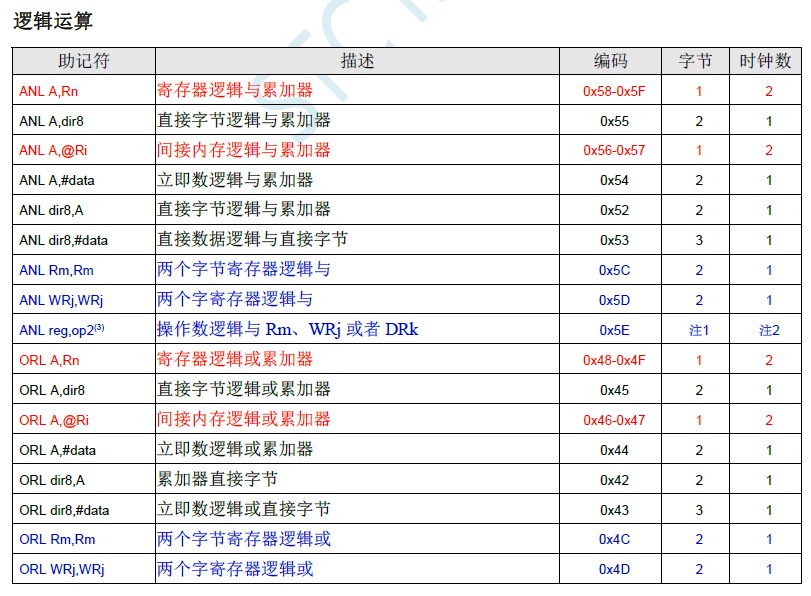Click the 寄存器逻辑或累加器 description
The width and height of the screenshot is (811, 596).
pyautogui.click(x=235, y=359)
